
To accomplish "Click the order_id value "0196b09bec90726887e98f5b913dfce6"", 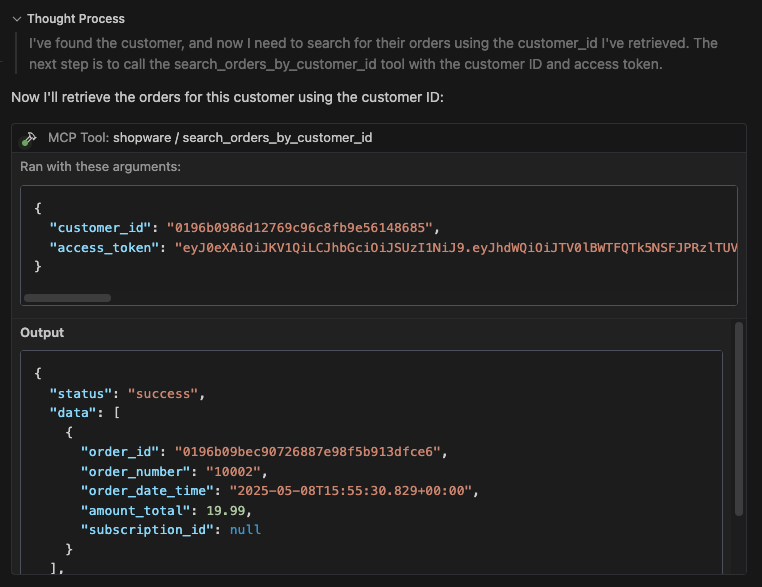I will pyautogui.click(x=308, y=452).
